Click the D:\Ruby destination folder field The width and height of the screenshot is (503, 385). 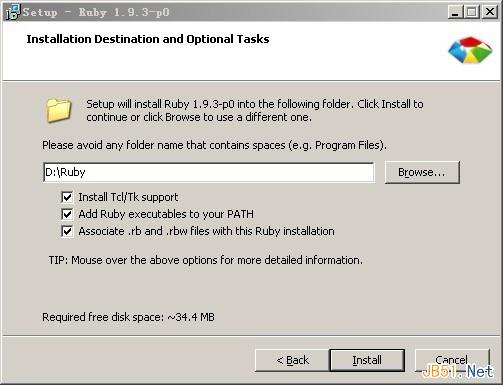click(x=209, y=172)
